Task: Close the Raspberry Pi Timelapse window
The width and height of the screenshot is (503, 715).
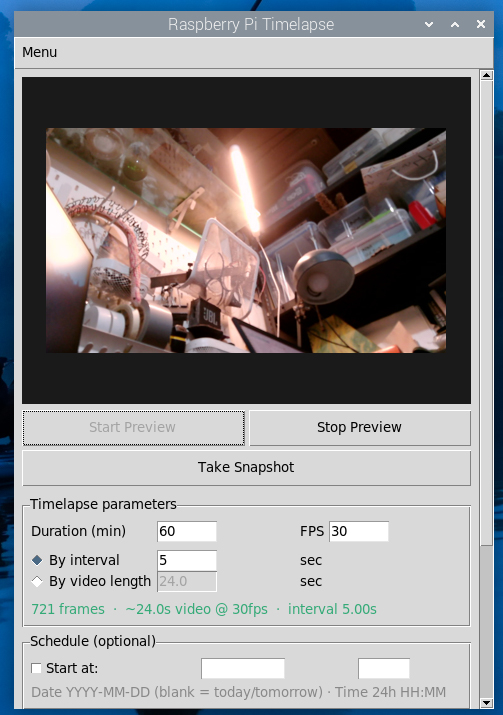Action: coord(481,24)
